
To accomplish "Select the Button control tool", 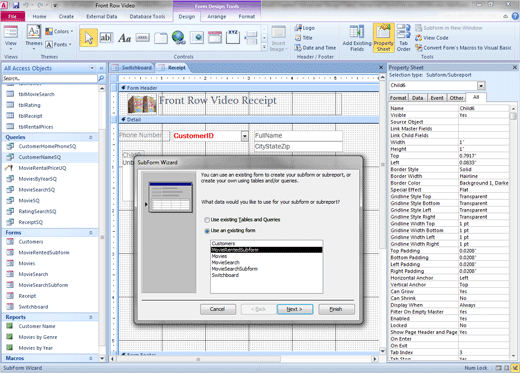I will click(x=142, y=38).
